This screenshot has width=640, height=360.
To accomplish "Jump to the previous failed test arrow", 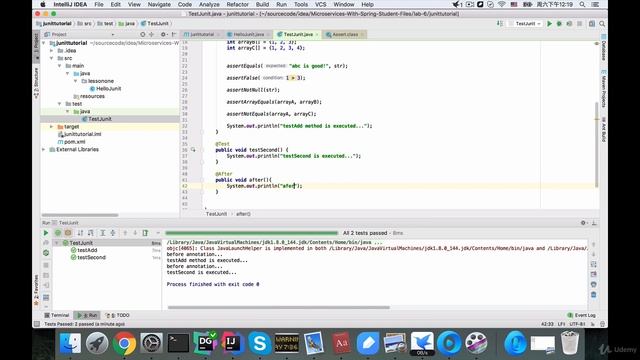I will [x=125, y=233].
